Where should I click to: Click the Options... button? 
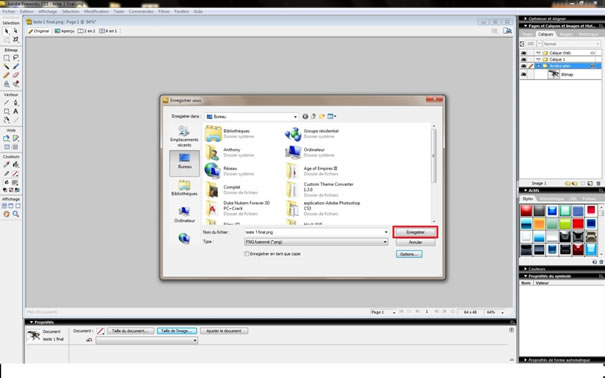pos(409,254)
